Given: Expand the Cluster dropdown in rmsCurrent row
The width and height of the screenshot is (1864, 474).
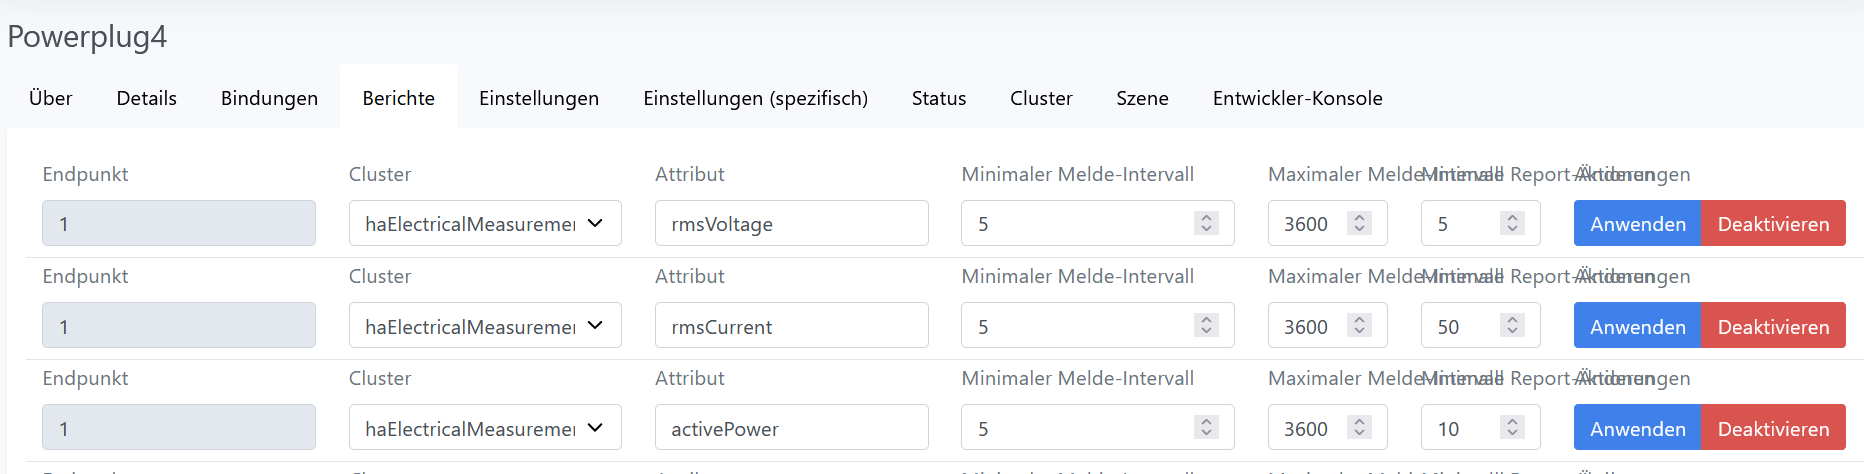Looking at the screenshot, I should click(485, 326).
